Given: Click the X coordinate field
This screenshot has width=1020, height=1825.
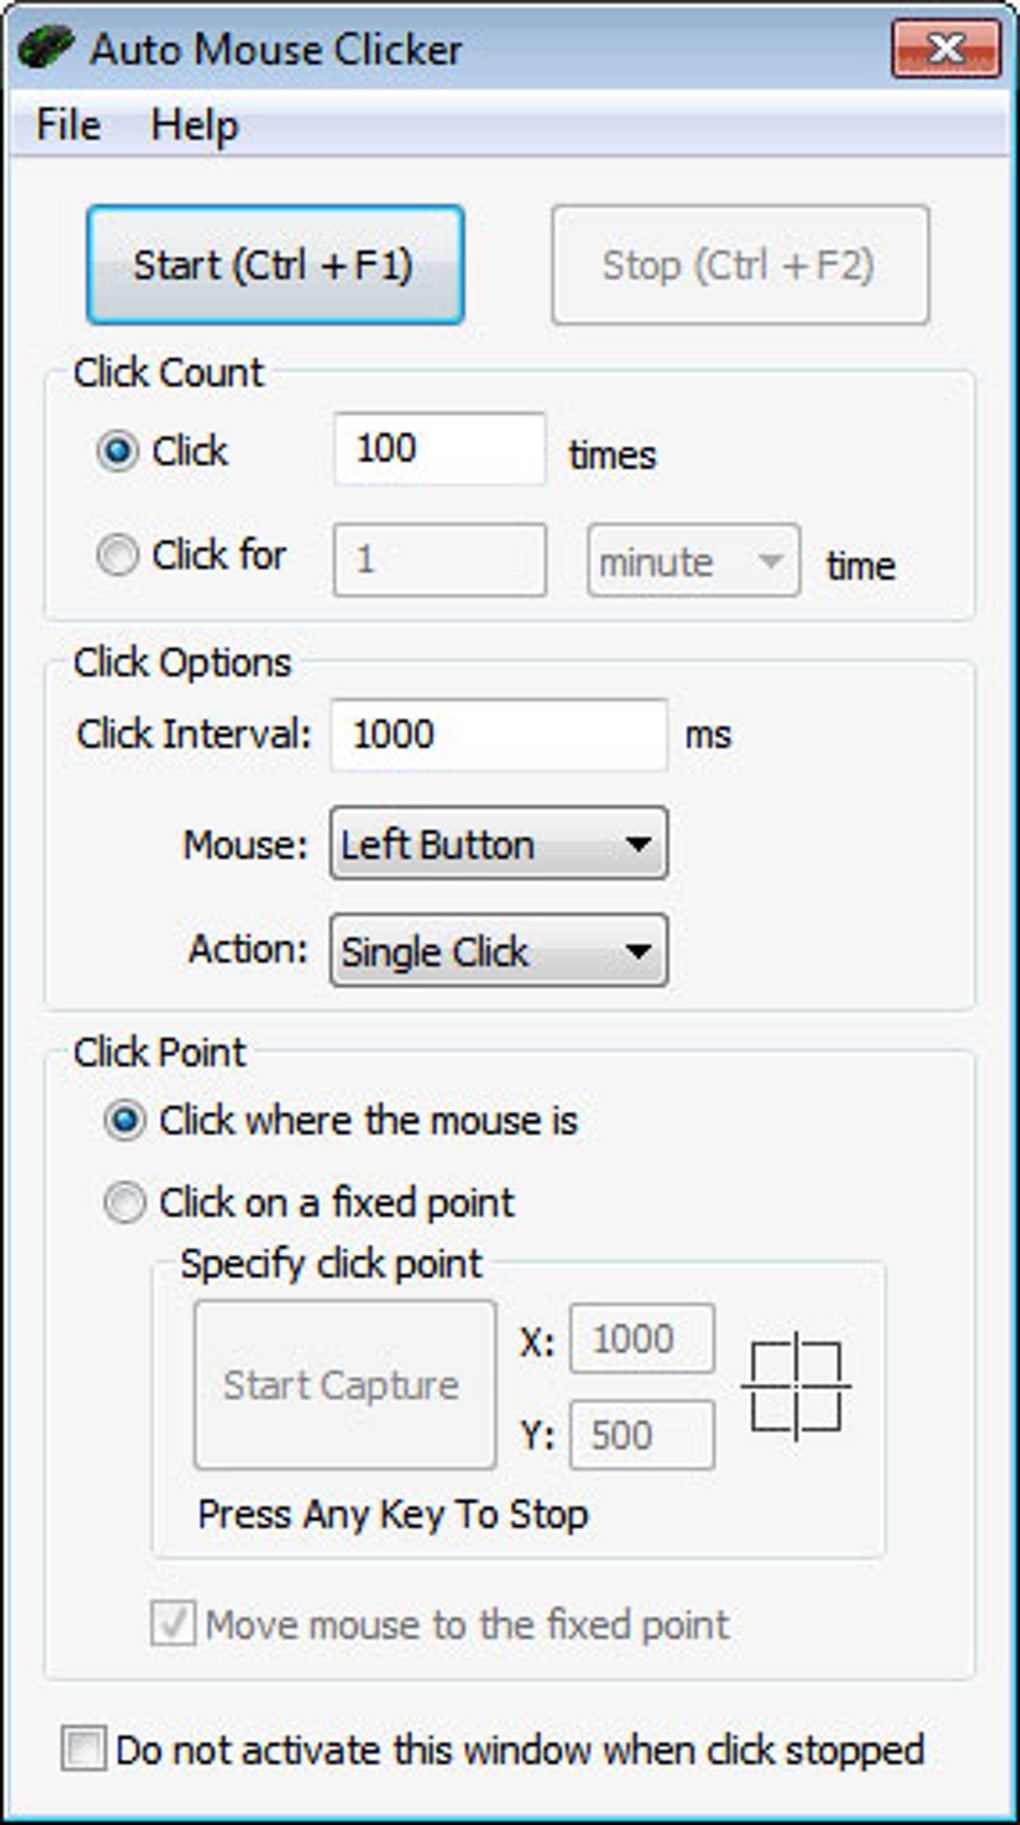Looking at the screenshot, I should point(642,1339).
